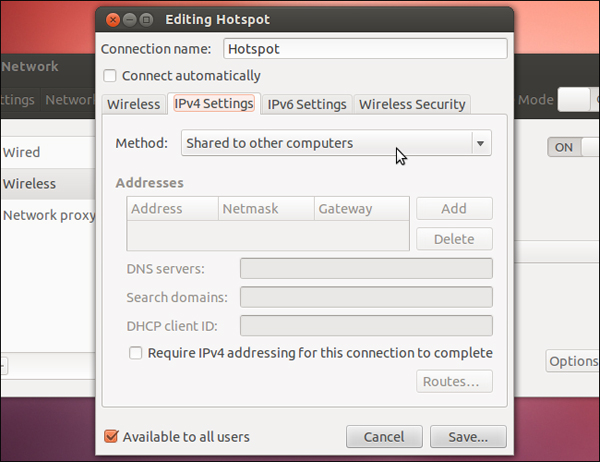Uncheck Available to all users
Viewport: 600px width, 462px height.
pyautogui.click(x=112, y=436)
